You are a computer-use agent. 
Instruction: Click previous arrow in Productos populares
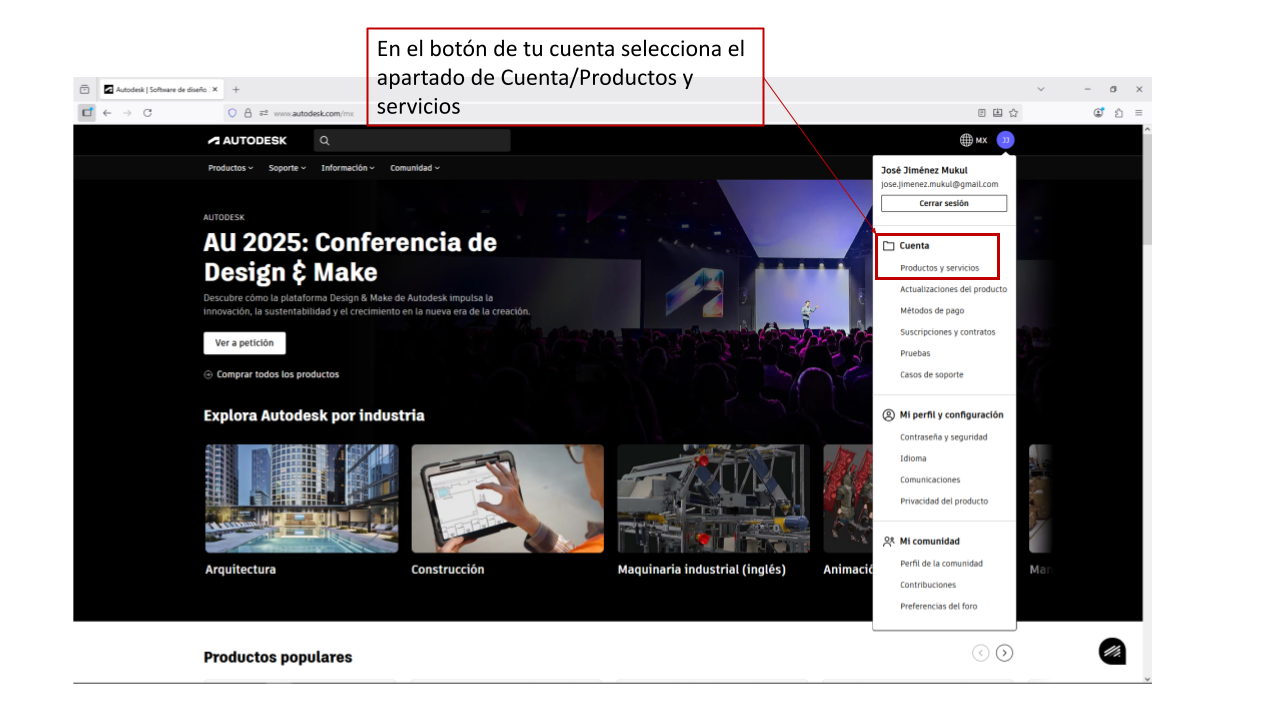(x=981, y=653)
